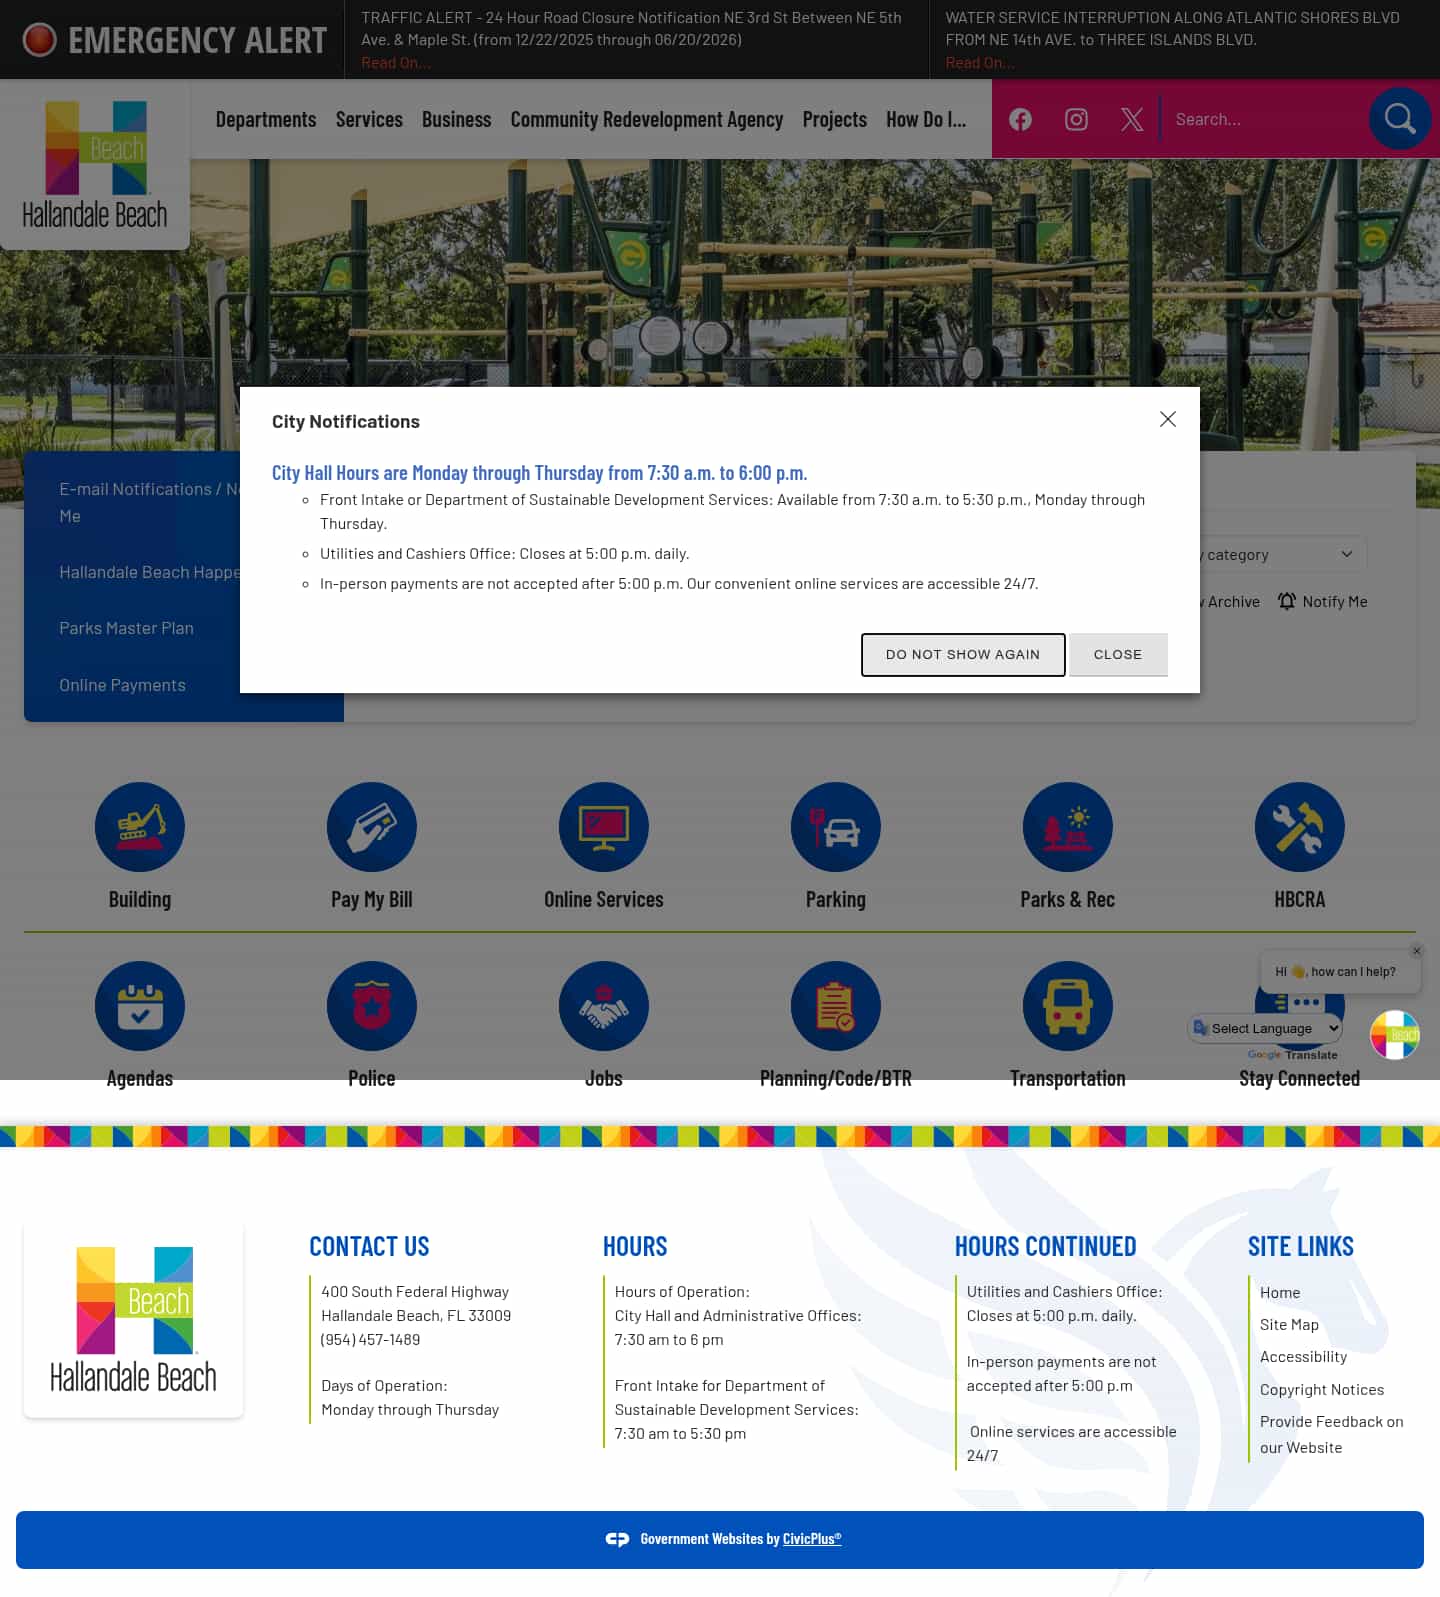Viewport: 1440px width, 1597px height.
Task: Open the Online Services monitor icon
Action: 604,826
